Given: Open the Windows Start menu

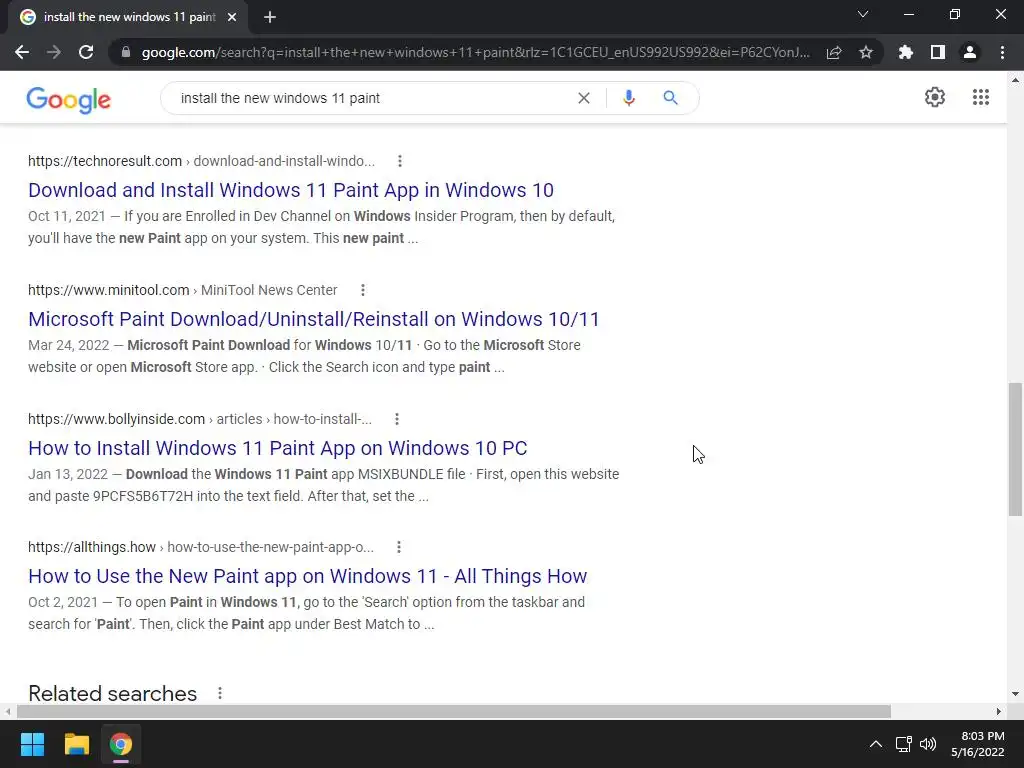Looking at the screenshot, I should point(32,744).
